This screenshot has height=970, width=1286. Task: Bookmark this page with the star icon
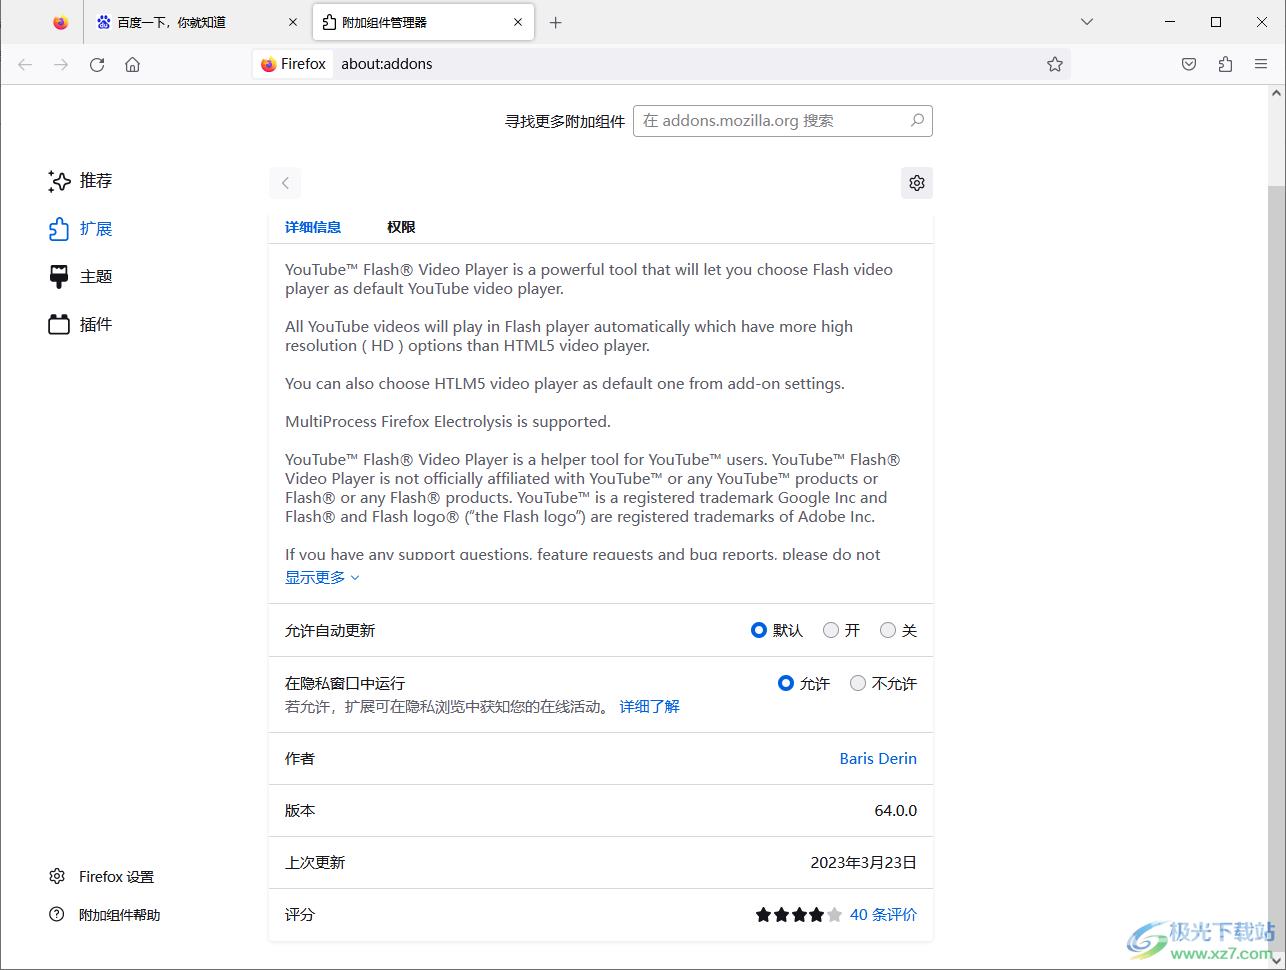1055,64
